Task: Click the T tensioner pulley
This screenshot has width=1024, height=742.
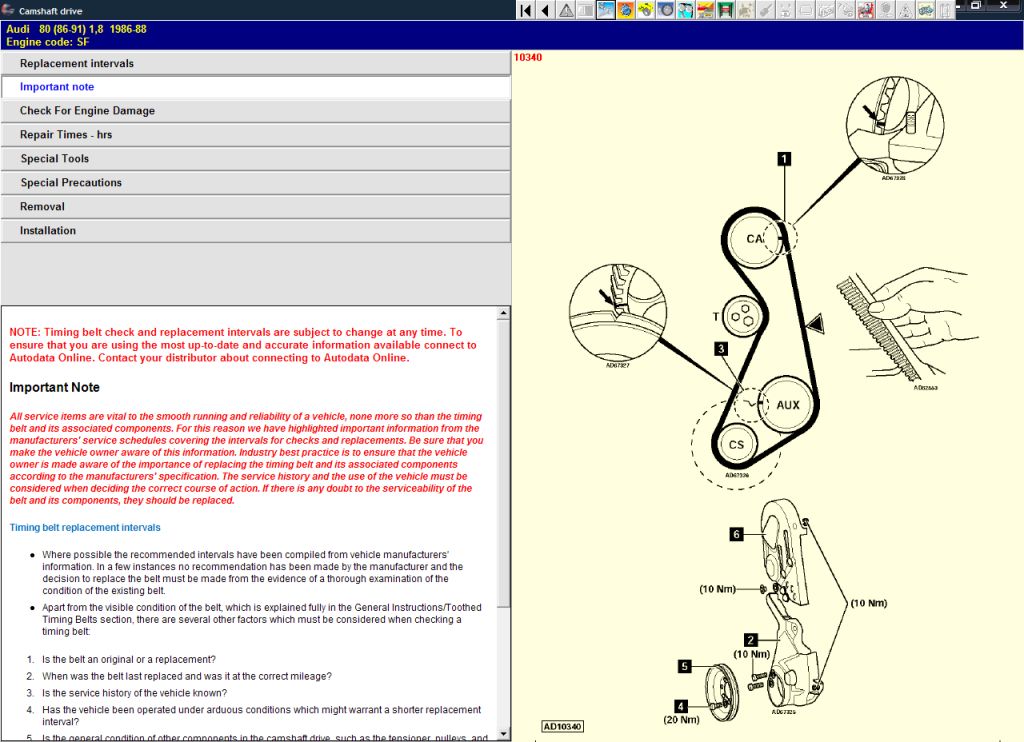Action: 743,318
